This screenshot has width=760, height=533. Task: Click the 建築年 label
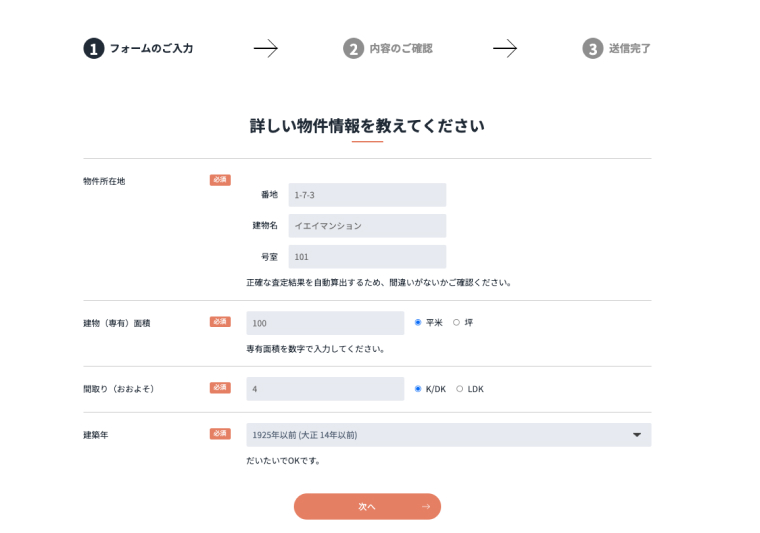(x=96, y=435)
